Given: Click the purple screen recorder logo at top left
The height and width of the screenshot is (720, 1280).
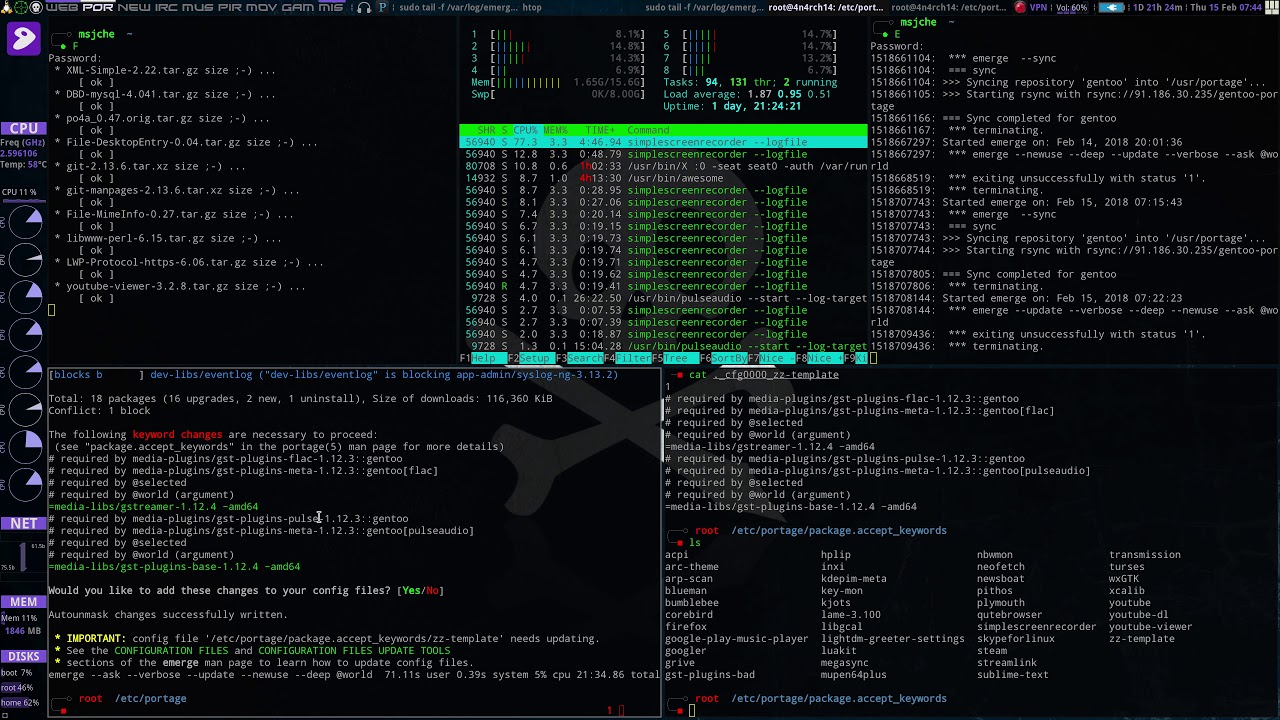Looking at the screenshot, I should [23, 39].
